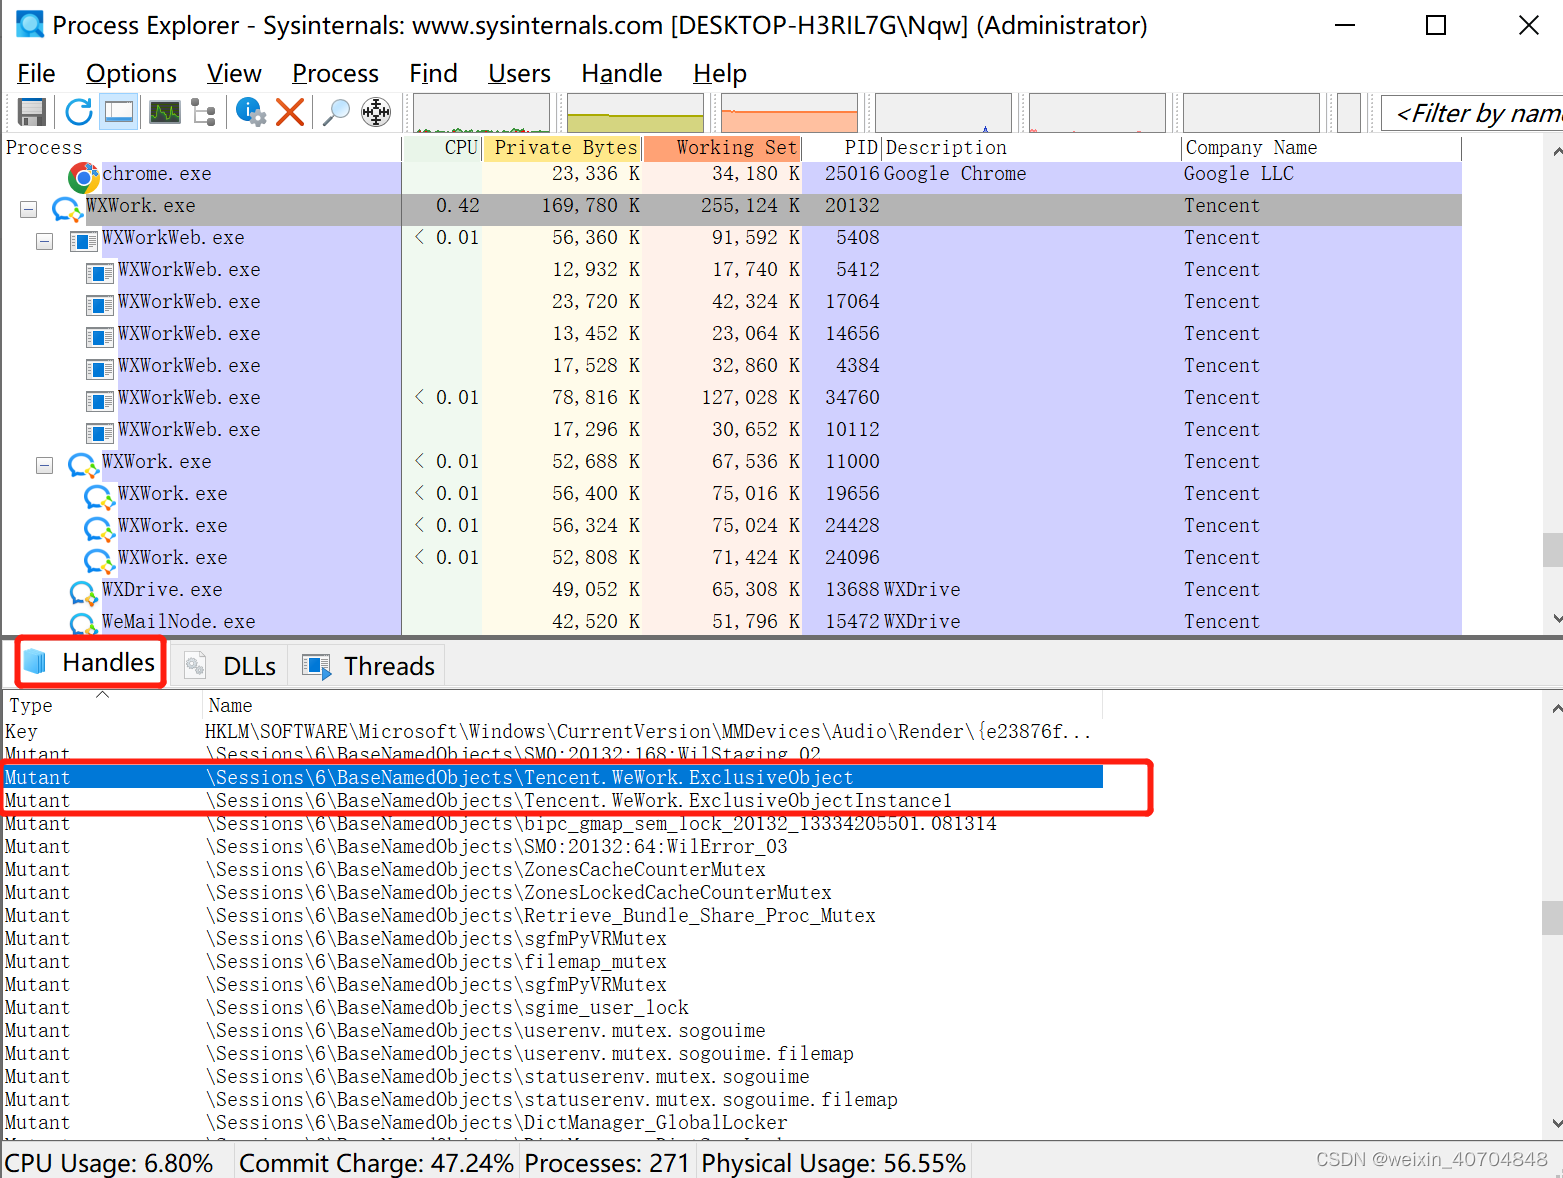Click the Refresh Now toolbar icon
Image resolution: width=1563 pixels, height=1178 pixels.
(x=79, y=112)
